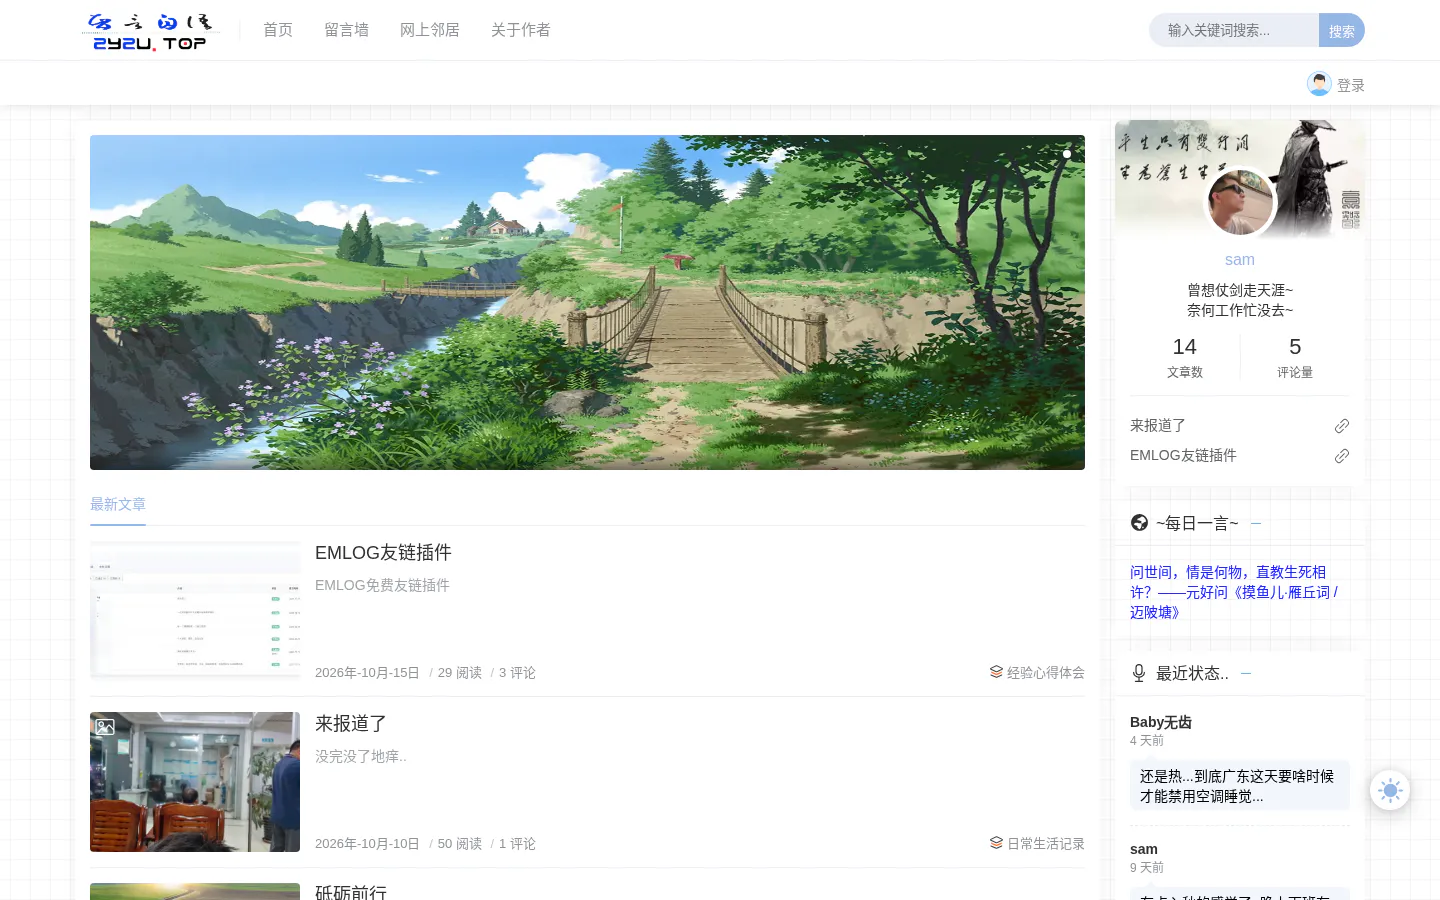Open sidebar link EMLOG友链插件
The width and height of the screenshot is (1440, 900).
(1183, 456)
